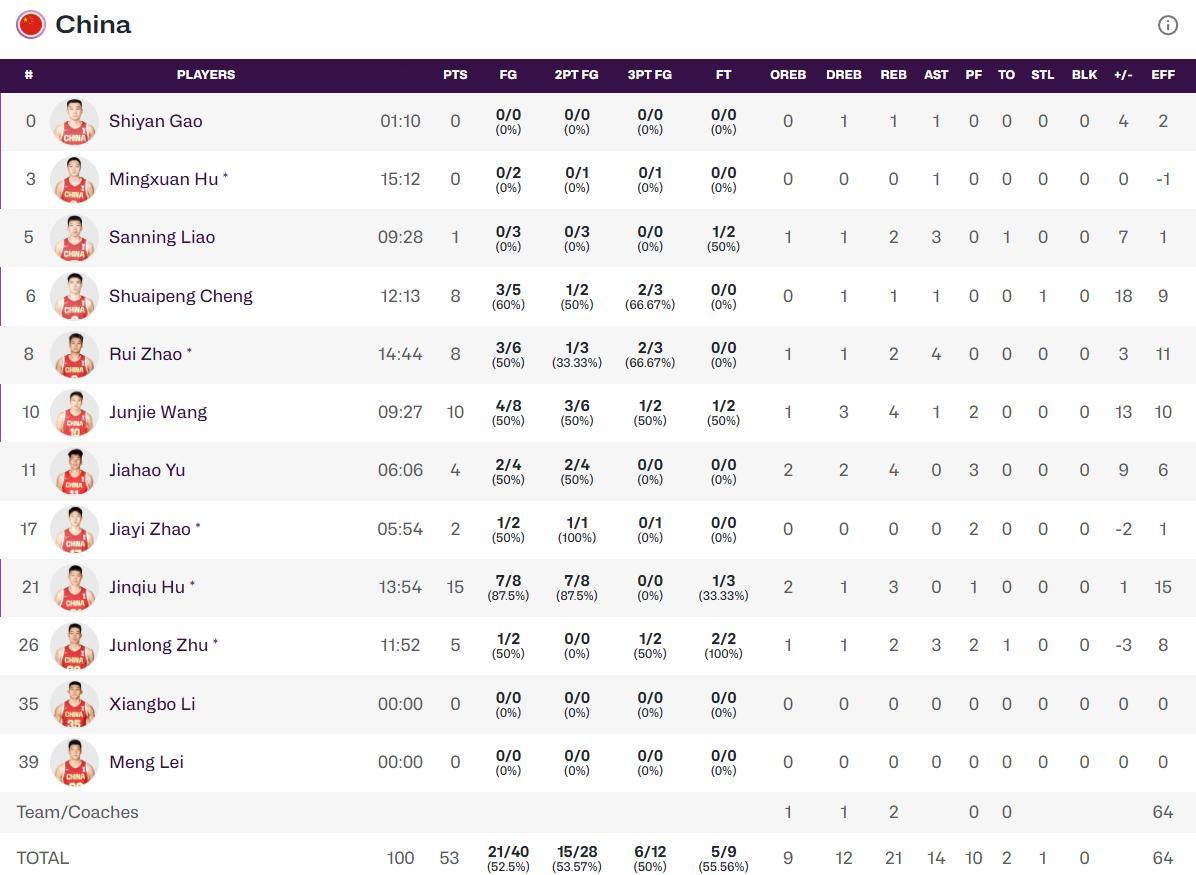
Task: Click the 3PT FG column header
Action: click(650, 75)
